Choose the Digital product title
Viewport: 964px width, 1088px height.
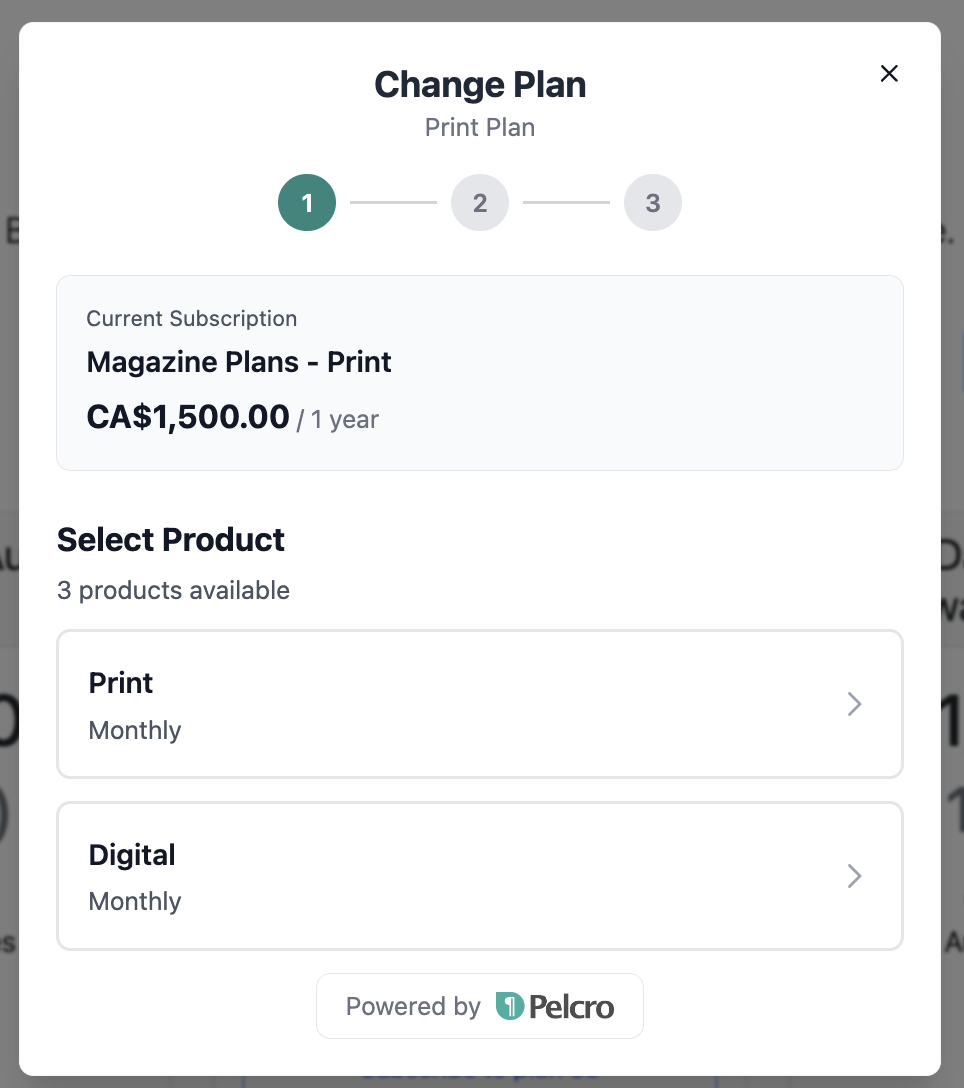tap(132, 855)
